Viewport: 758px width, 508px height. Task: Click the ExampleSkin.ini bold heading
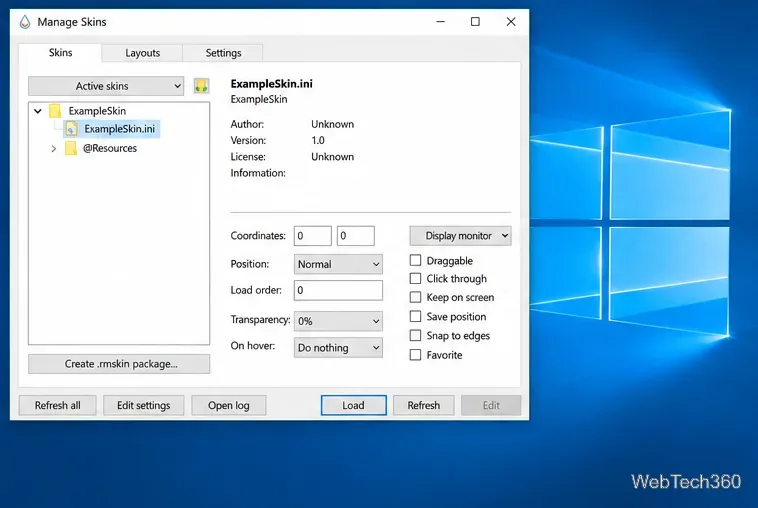pos(272,84)
